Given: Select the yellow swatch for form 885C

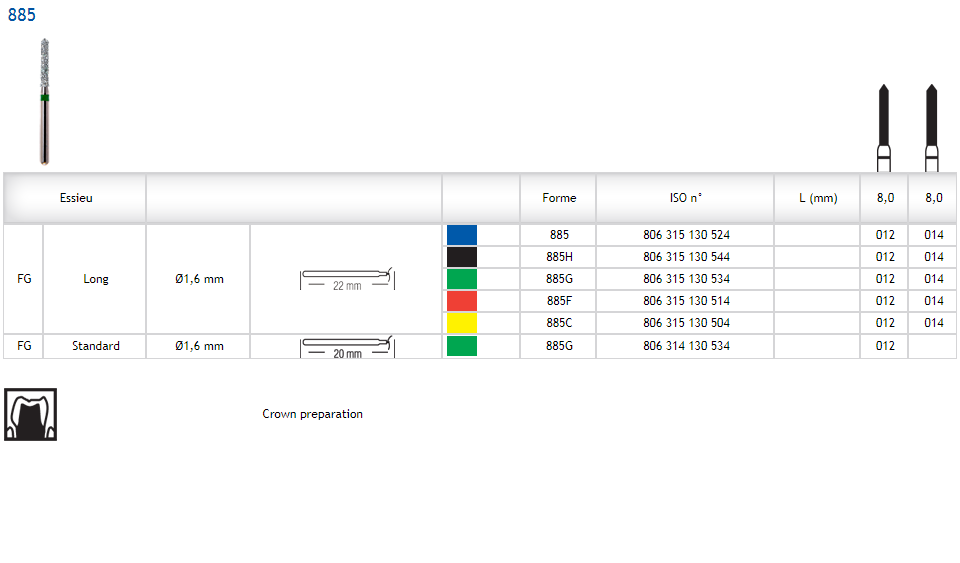Looking at the screenshot, I should click(x=462, y=323).
